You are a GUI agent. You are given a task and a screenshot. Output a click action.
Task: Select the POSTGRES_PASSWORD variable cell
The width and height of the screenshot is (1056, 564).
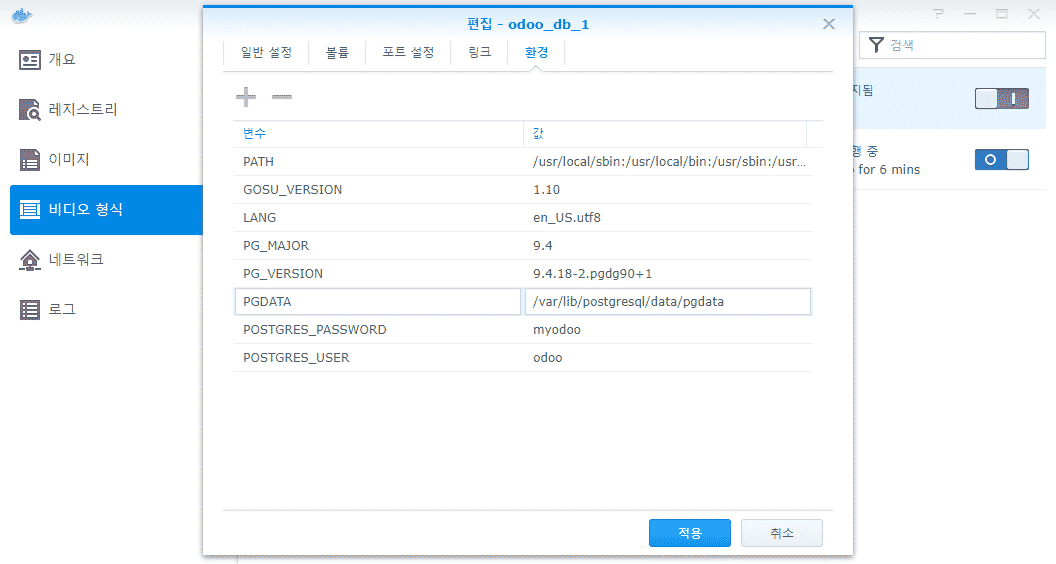[x=378, y=330]
